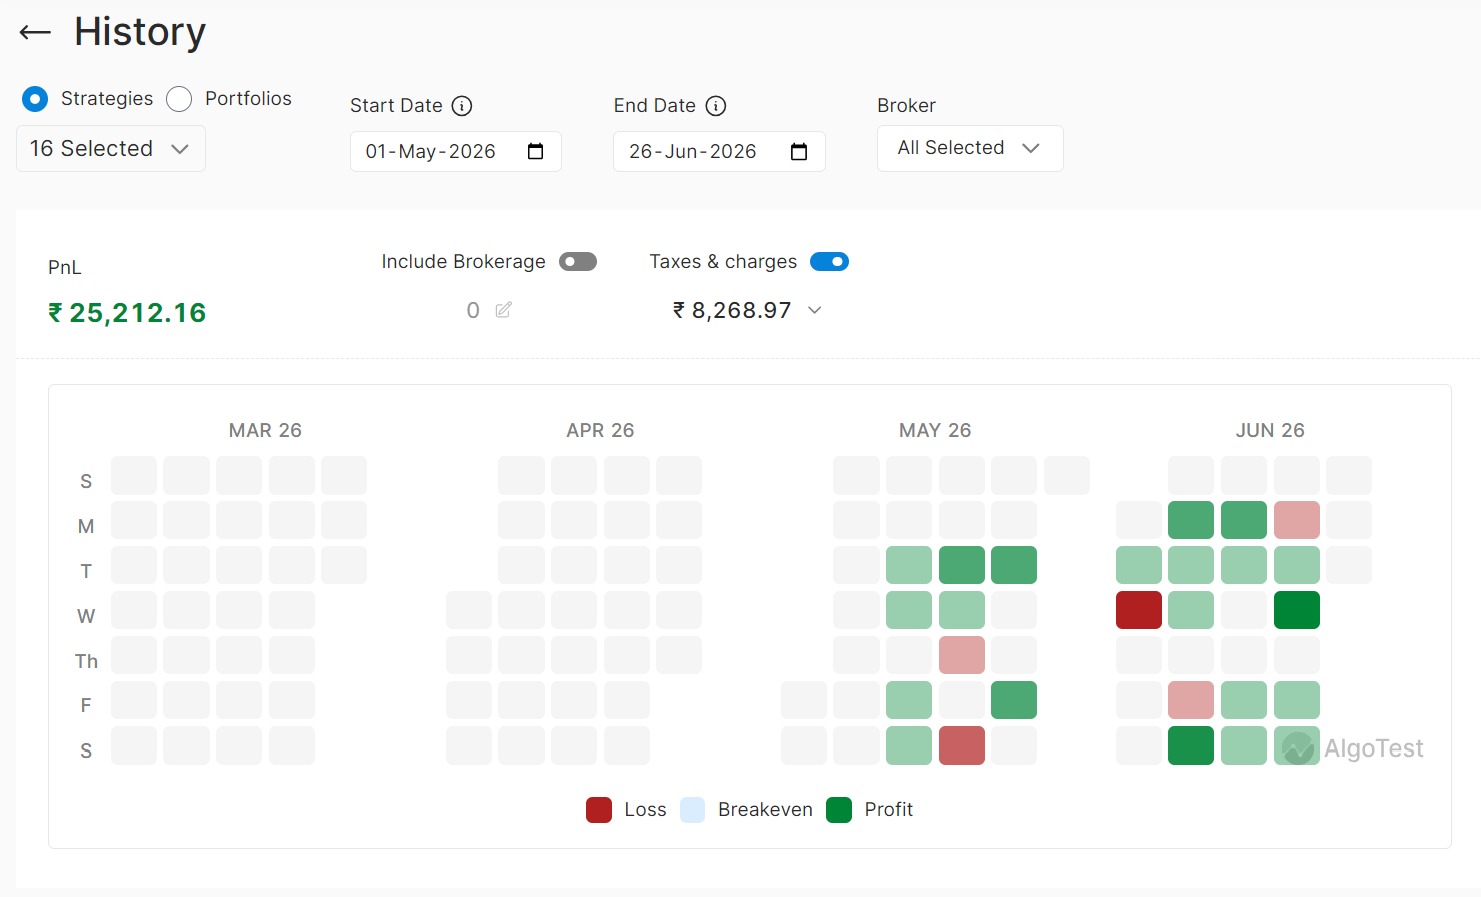Click the pink Thursday cell in May
Screen dimensions: 1481x897
click(x=962, y=655)
